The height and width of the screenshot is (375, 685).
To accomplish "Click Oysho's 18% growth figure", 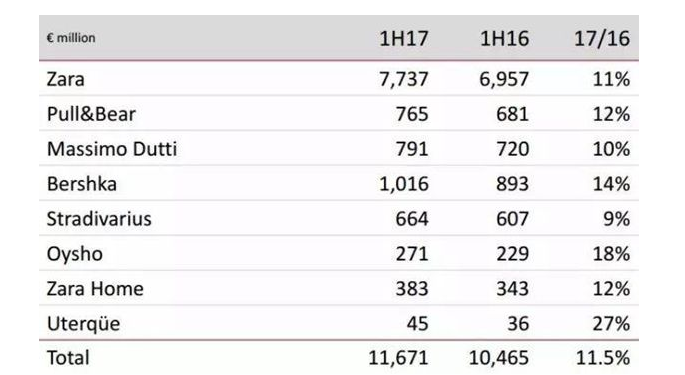I will pyautogui.click(x=611, y=254).
